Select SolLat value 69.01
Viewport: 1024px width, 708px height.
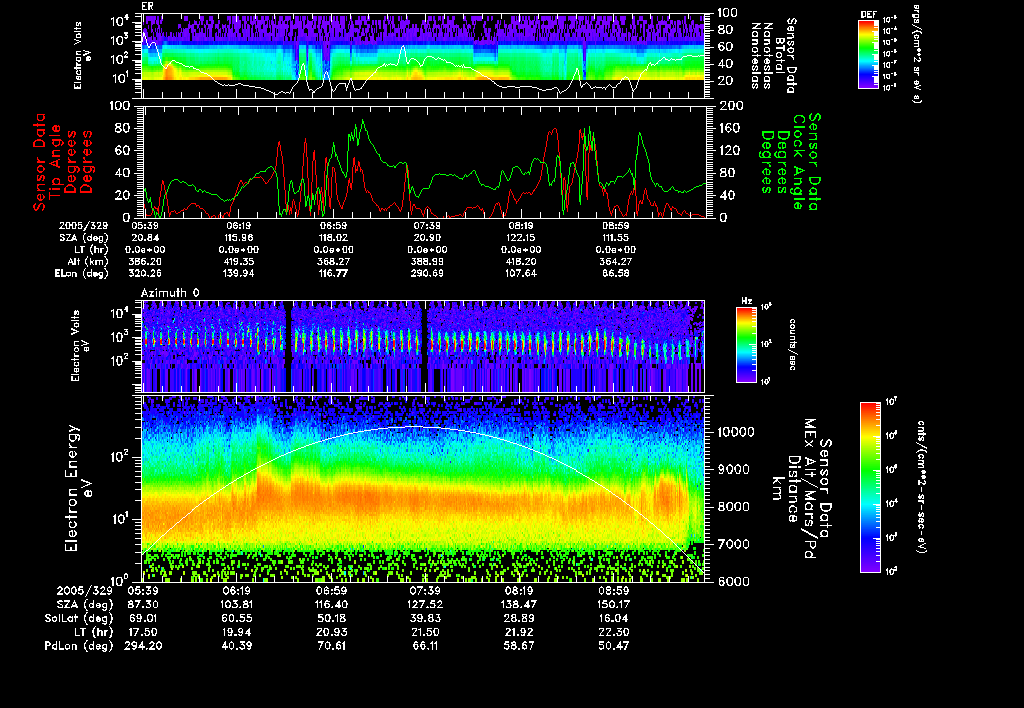(141, 619)
